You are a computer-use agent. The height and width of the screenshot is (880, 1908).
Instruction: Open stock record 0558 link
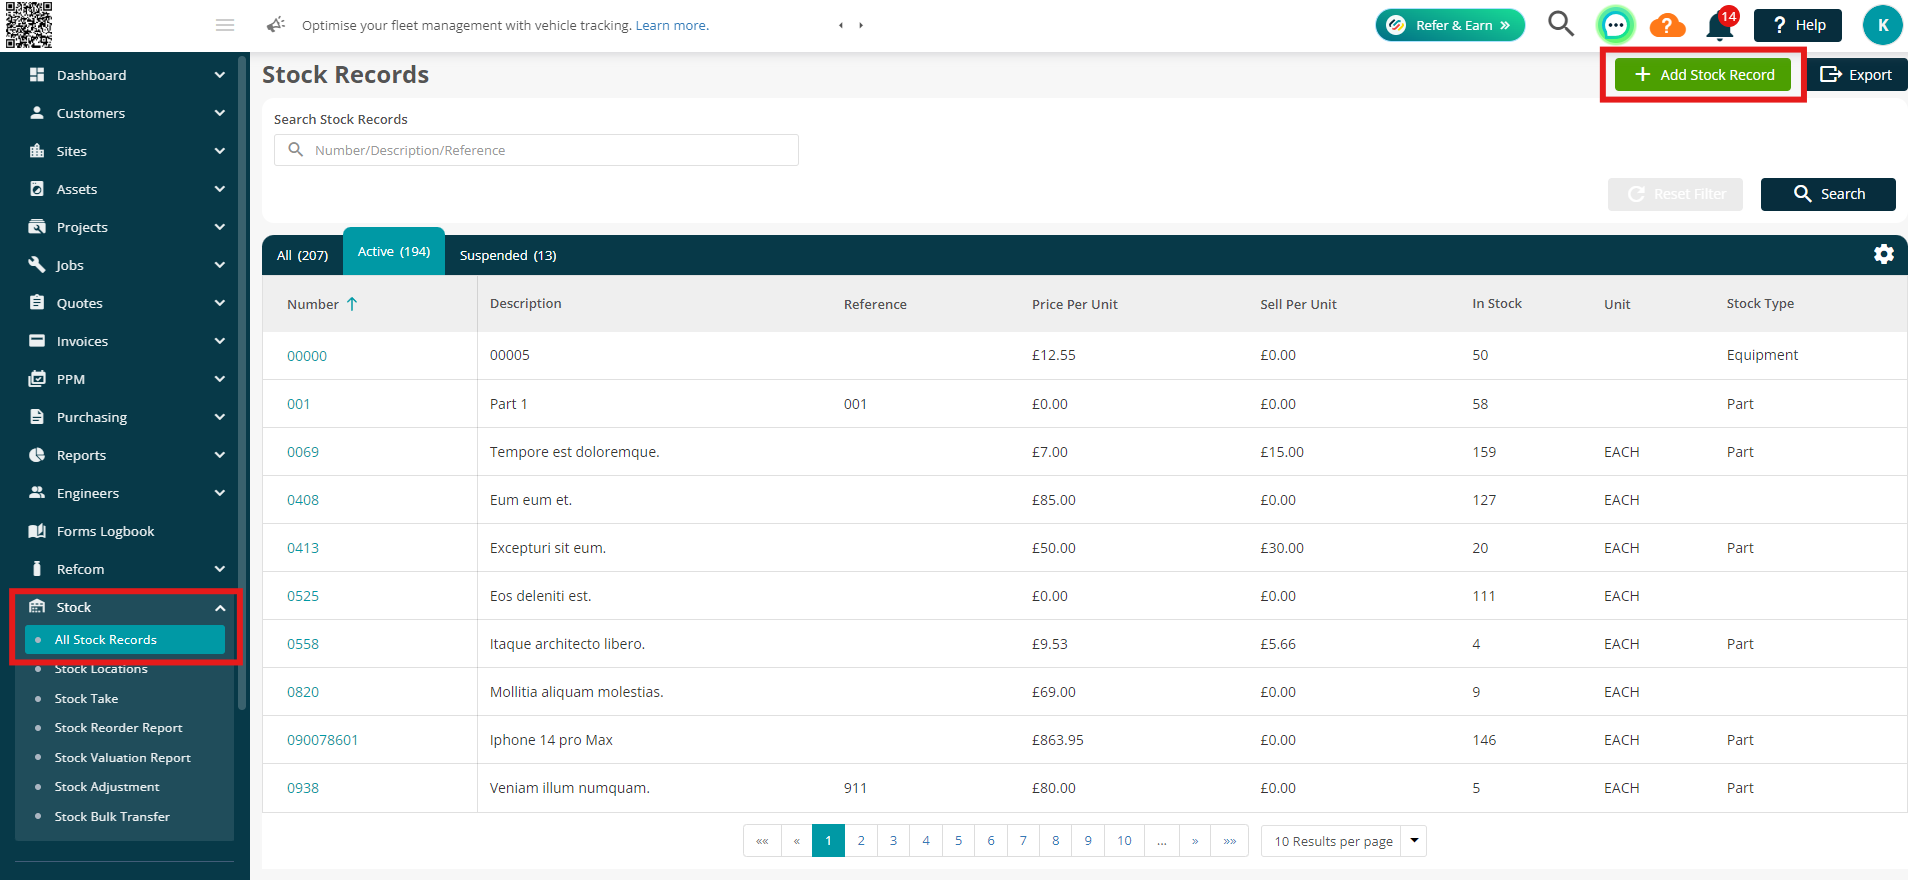(x=303, y=644)
